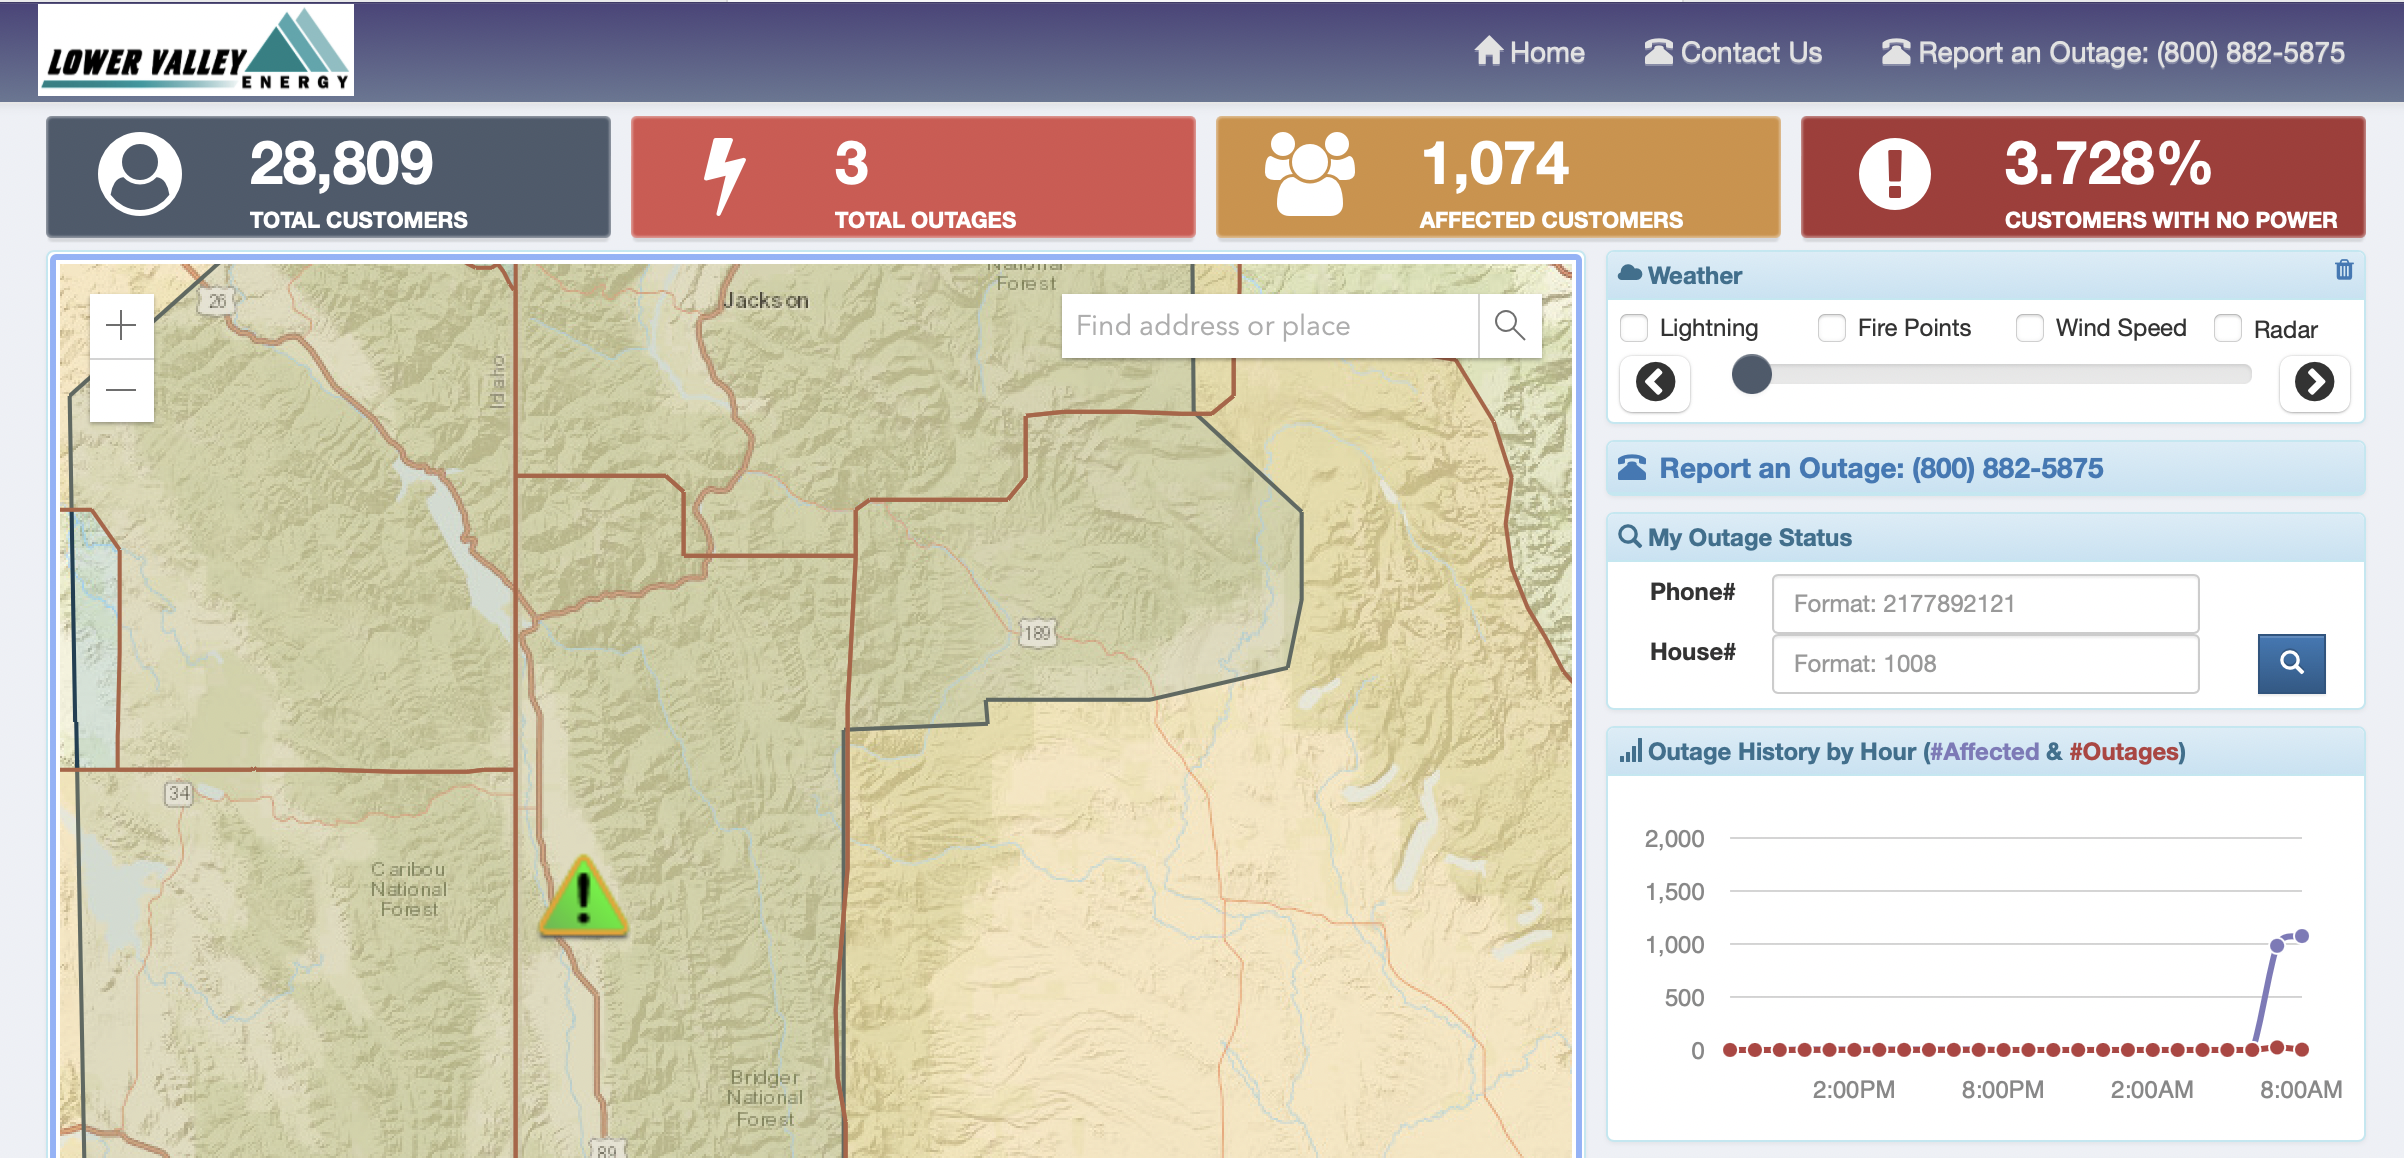Click the Phone# input field
This screenshot has height=1158, width=2404.
pyautogui.click(x=1984, y=603)
